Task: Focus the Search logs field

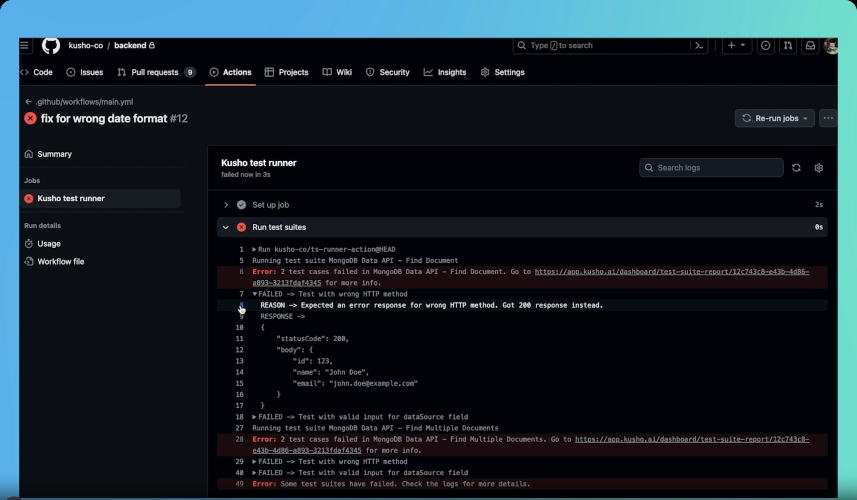Action: pos(711,168)
